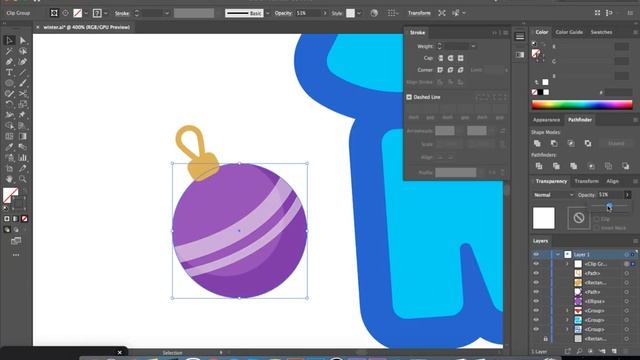Open the Edit Toolbar three-dots button

16,255
